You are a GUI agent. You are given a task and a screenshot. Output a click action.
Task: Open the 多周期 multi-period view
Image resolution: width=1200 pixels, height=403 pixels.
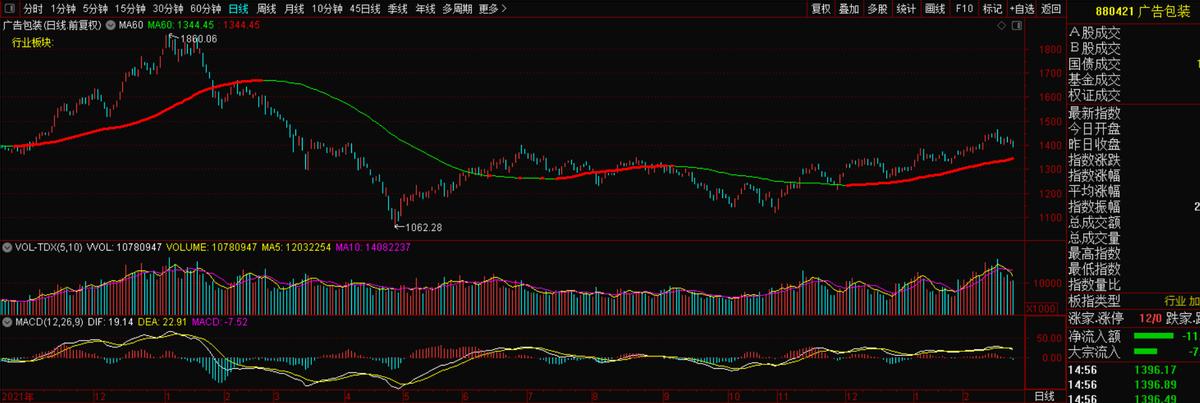click(456, 8)
